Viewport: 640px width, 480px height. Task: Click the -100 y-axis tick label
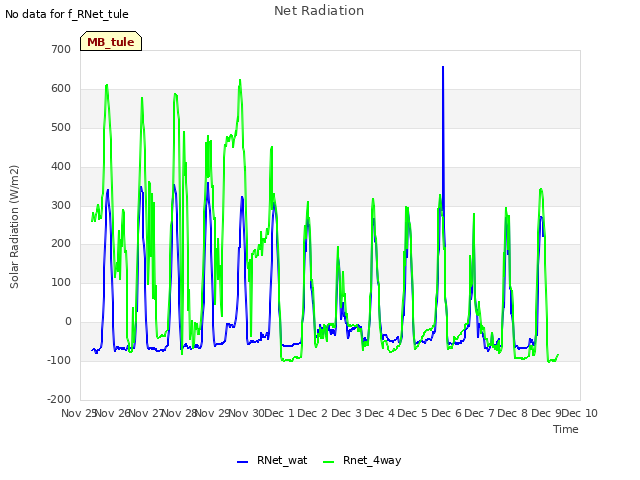coord(59,360)
